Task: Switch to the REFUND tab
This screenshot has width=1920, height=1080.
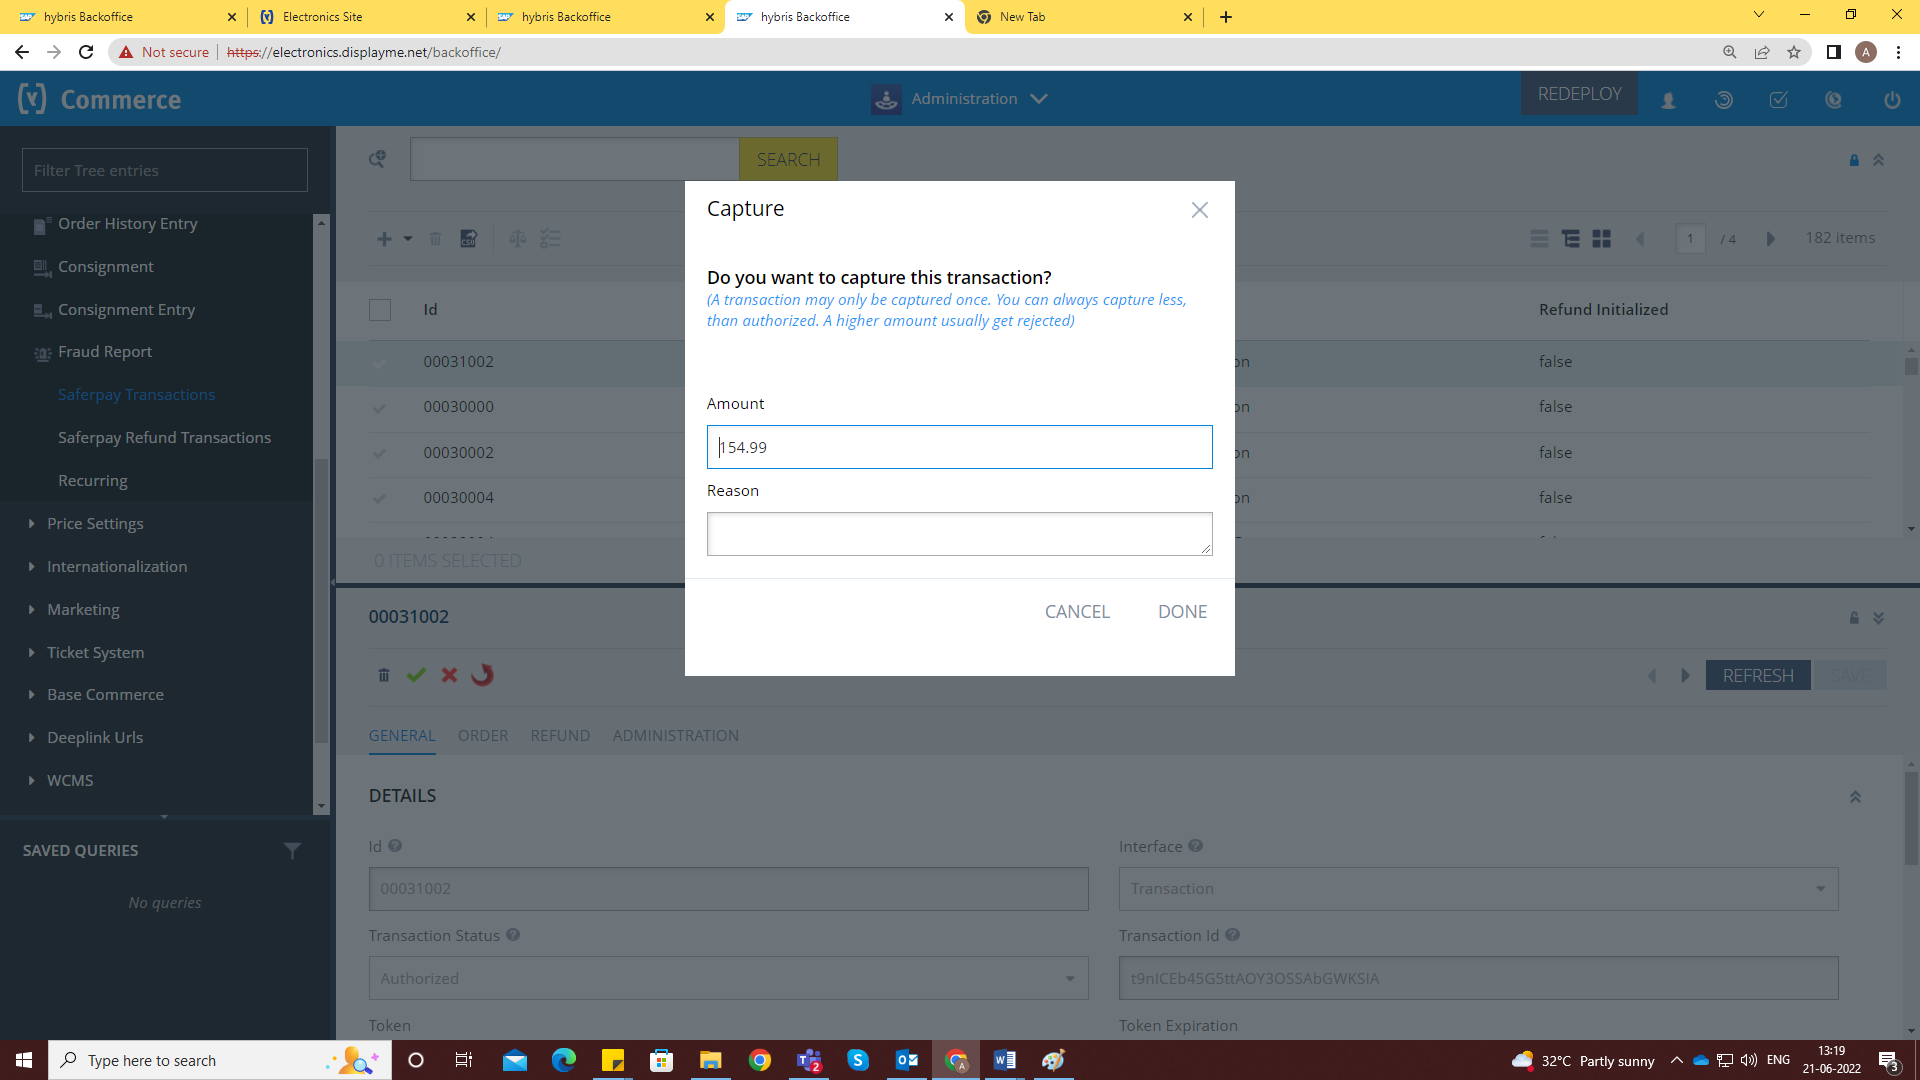Action: (x=560, y=736)
